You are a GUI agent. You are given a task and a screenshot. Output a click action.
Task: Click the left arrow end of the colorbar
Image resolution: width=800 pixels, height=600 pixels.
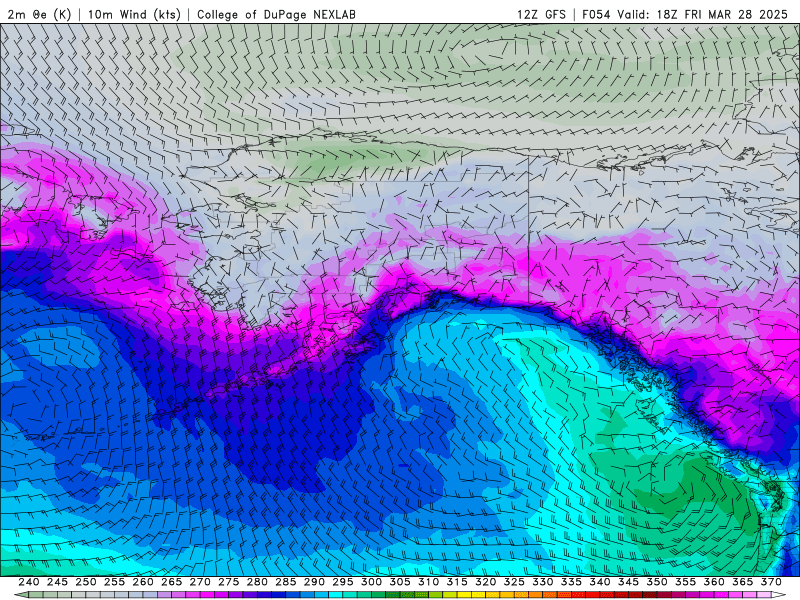[x=21, y=595]
